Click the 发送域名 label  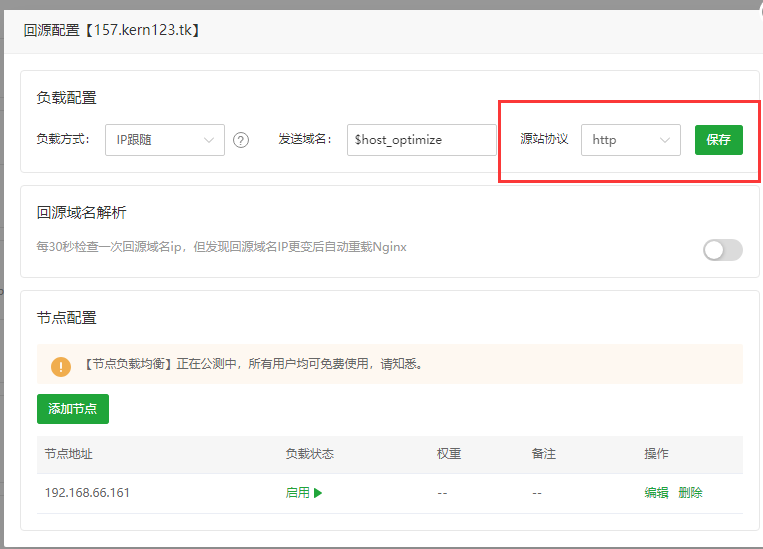point(305,139)
